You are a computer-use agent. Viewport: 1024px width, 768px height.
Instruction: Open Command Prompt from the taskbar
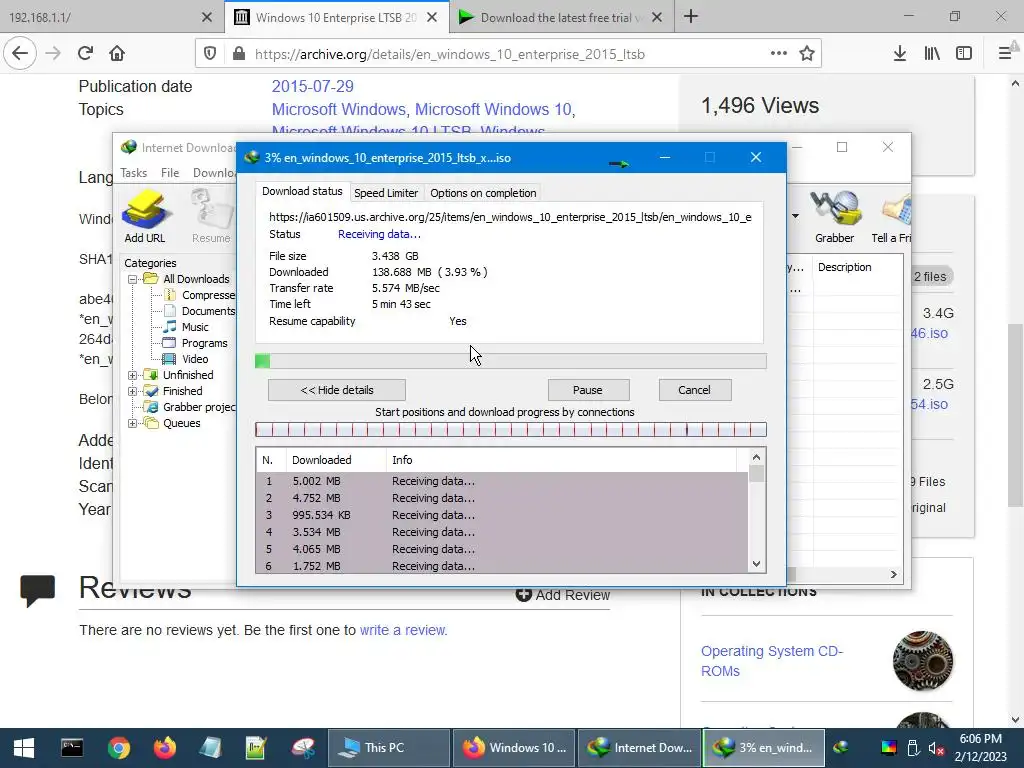pos(72,748)
